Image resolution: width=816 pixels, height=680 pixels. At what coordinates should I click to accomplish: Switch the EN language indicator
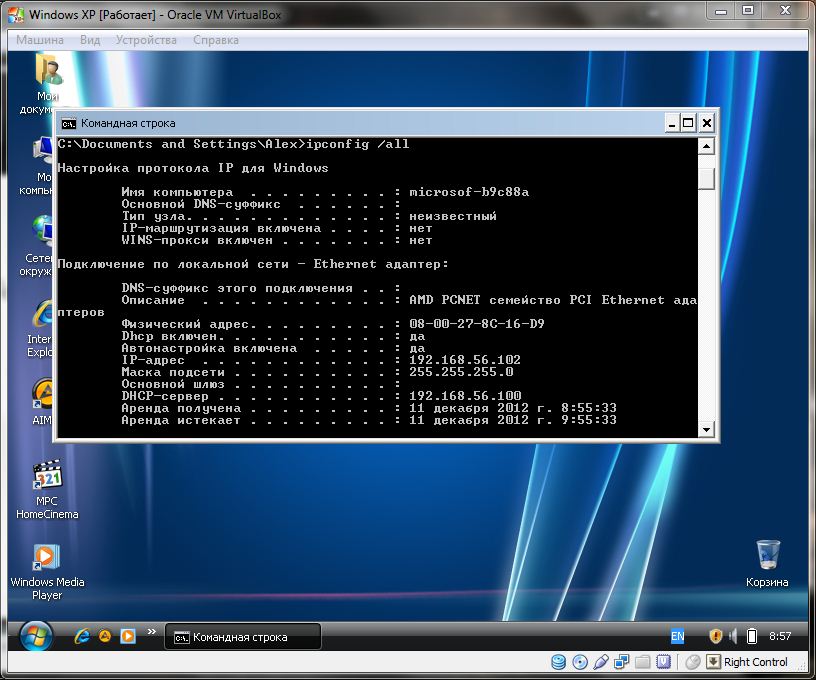coord(678,636)
